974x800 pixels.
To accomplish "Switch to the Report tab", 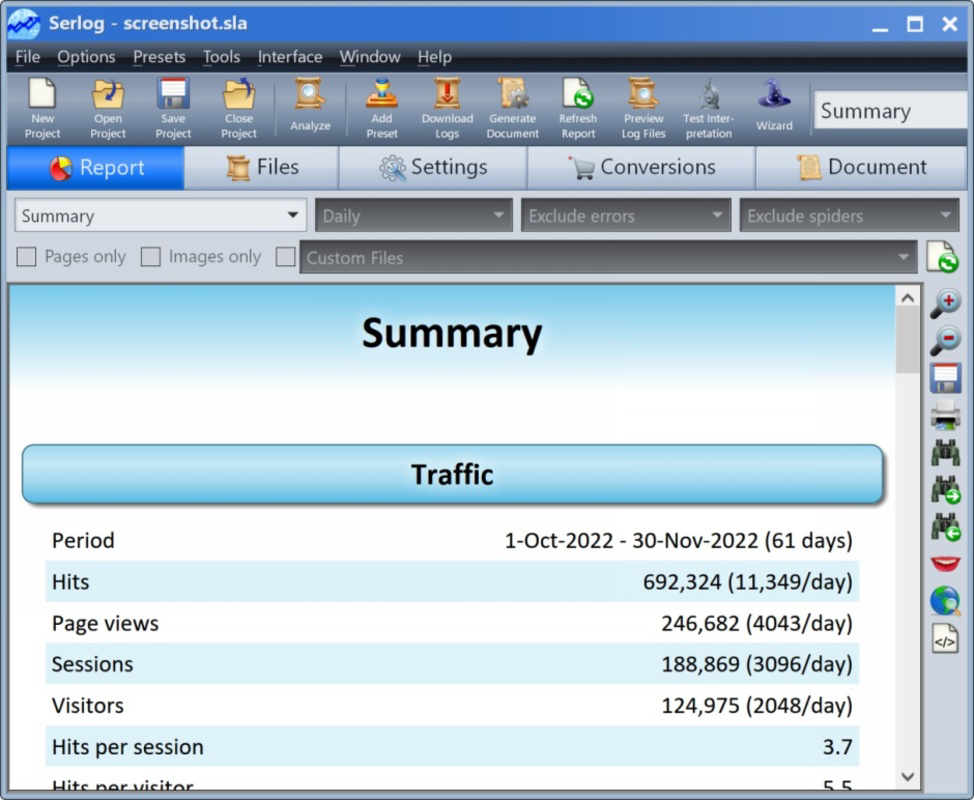I will (x=96, y=168).
